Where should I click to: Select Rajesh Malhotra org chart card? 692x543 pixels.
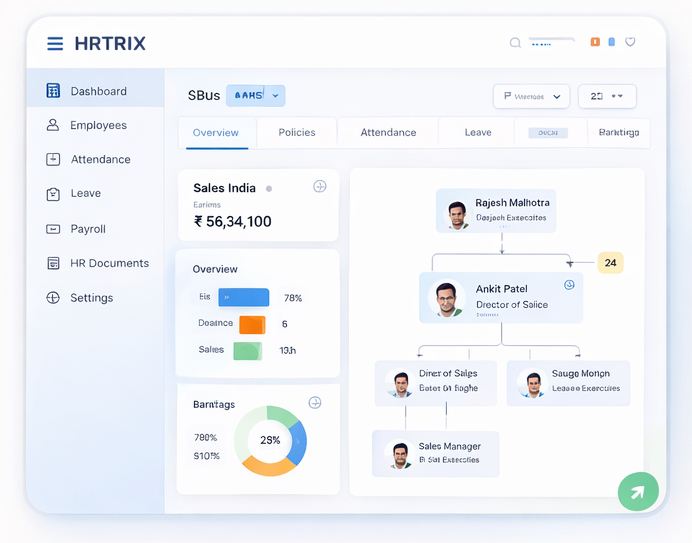point(496,211)
